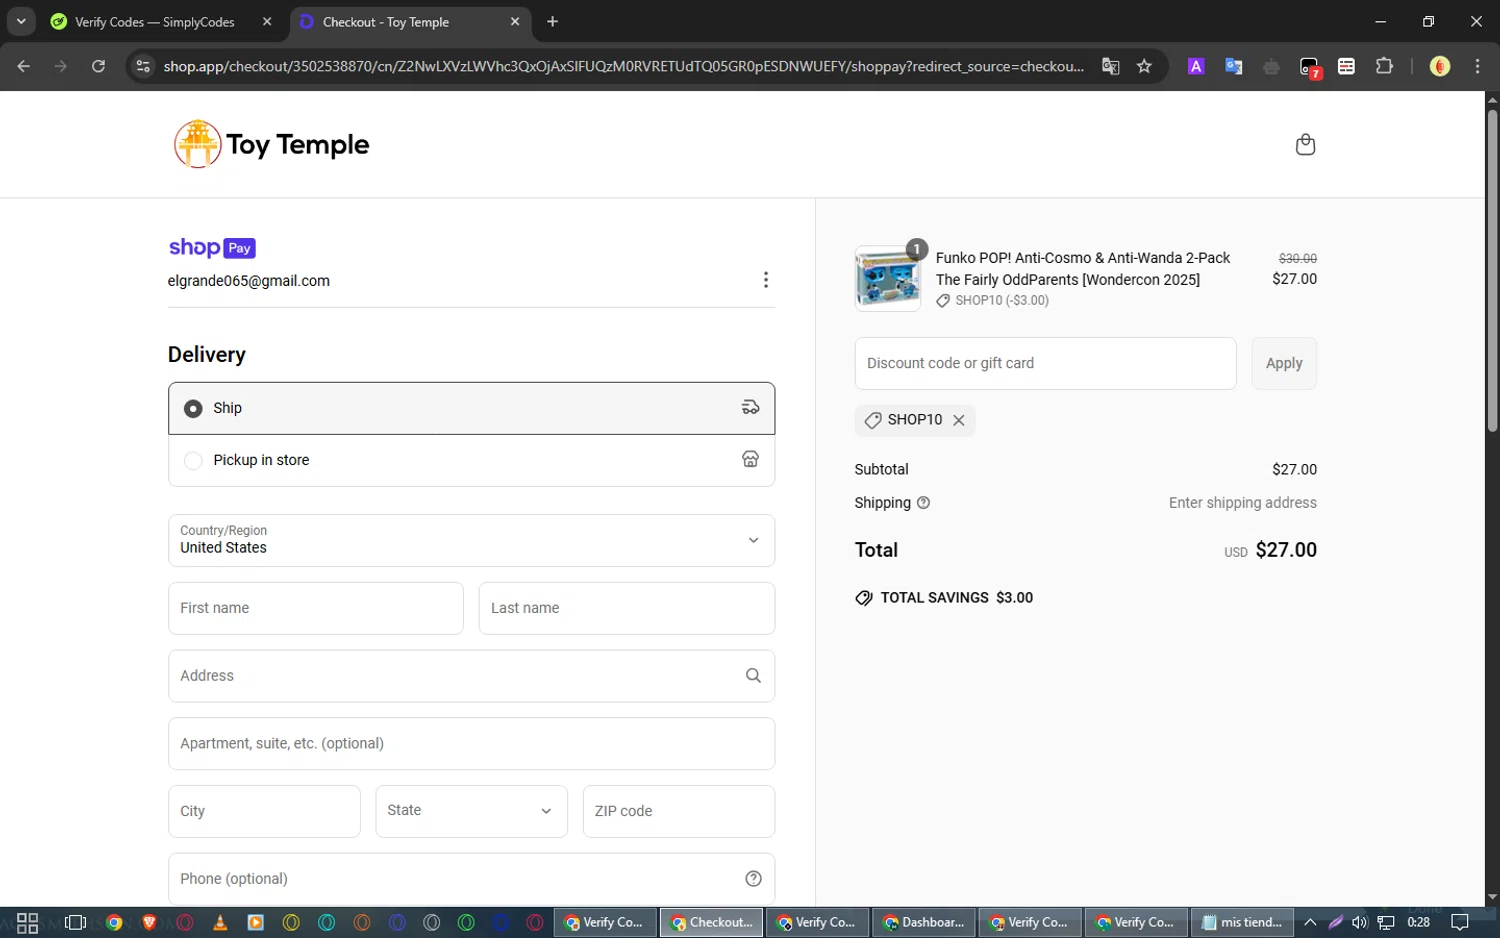
Task: Open the Country/Region dropdown
Action: (x=471, y=541)
